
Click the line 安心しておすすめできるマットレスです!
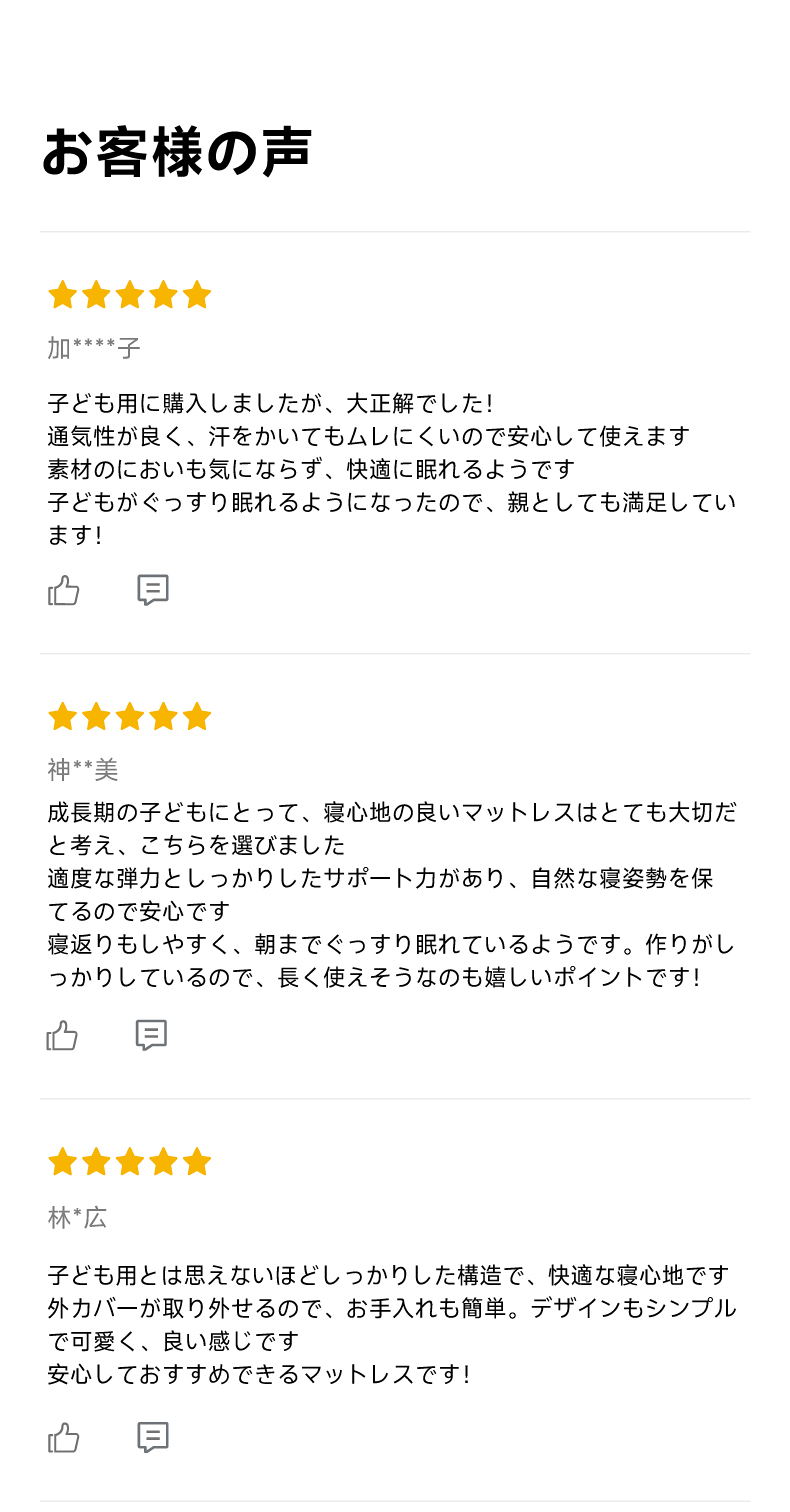259,1374
